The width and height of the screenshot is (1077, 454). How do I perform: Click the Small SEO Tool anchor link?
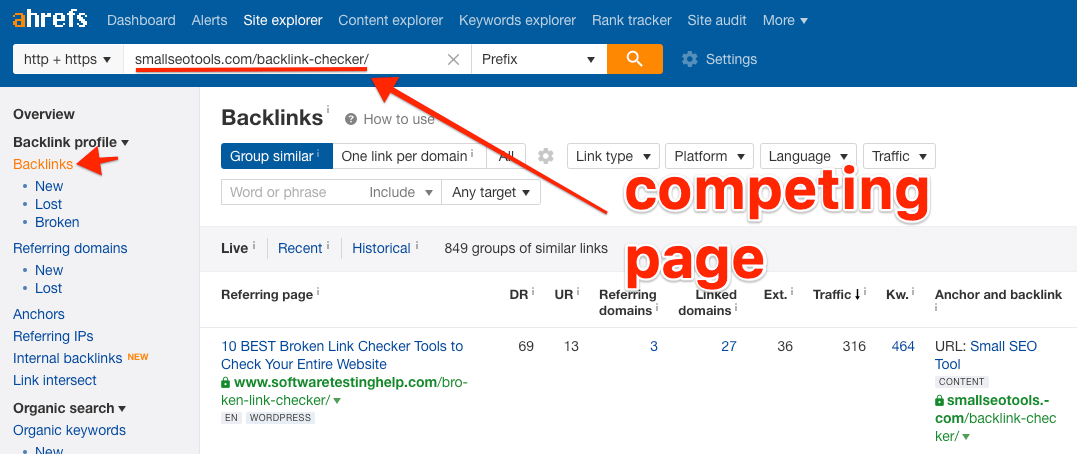click(x=986, y=355)
